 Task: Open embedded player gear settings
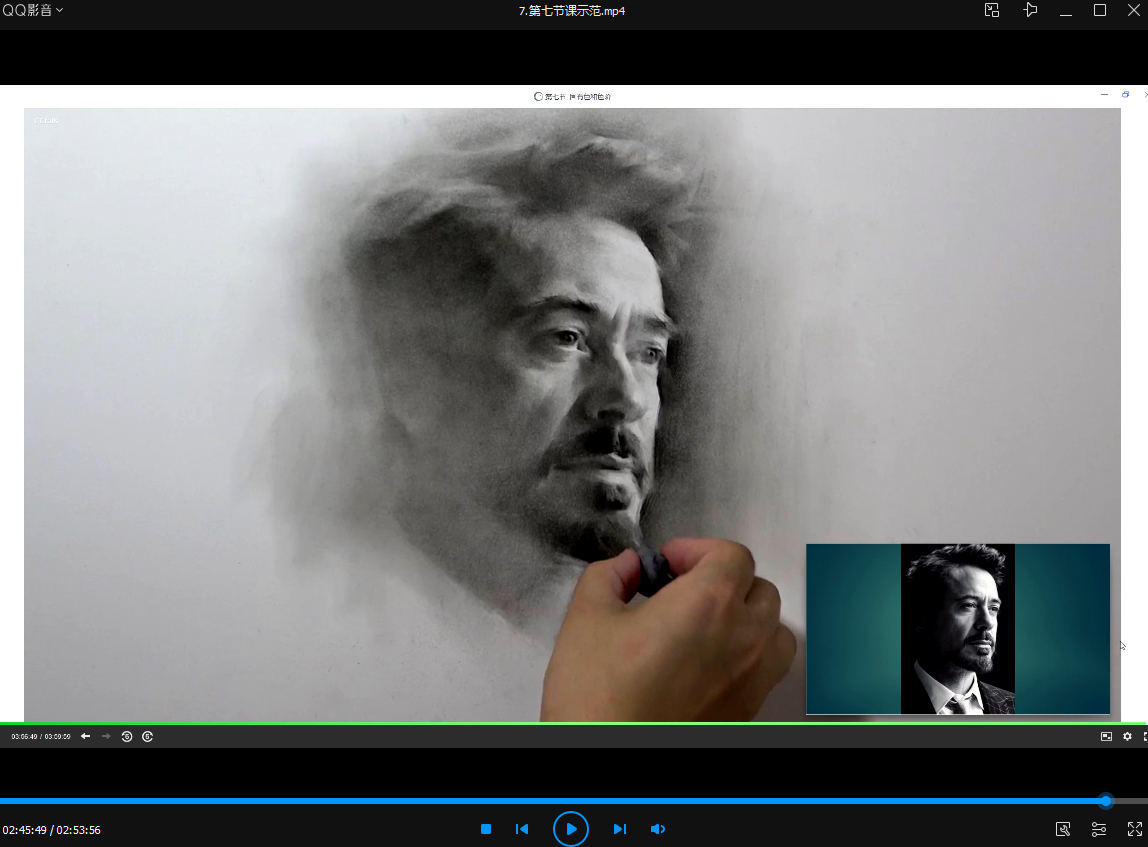point(1127,736)
